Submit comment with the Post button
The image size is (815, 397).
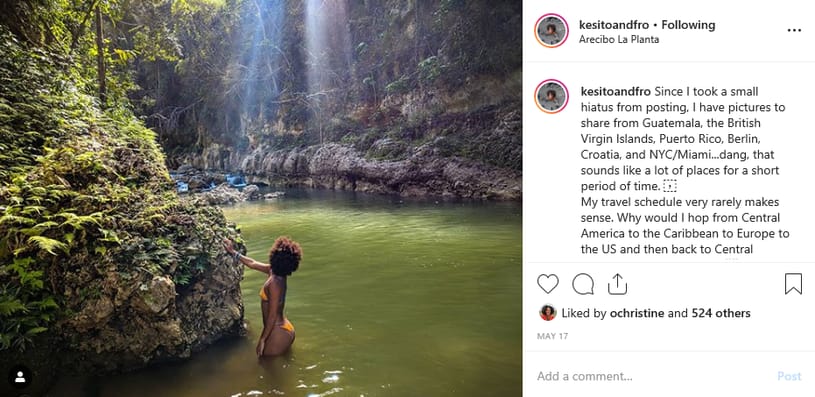point(789,376)
